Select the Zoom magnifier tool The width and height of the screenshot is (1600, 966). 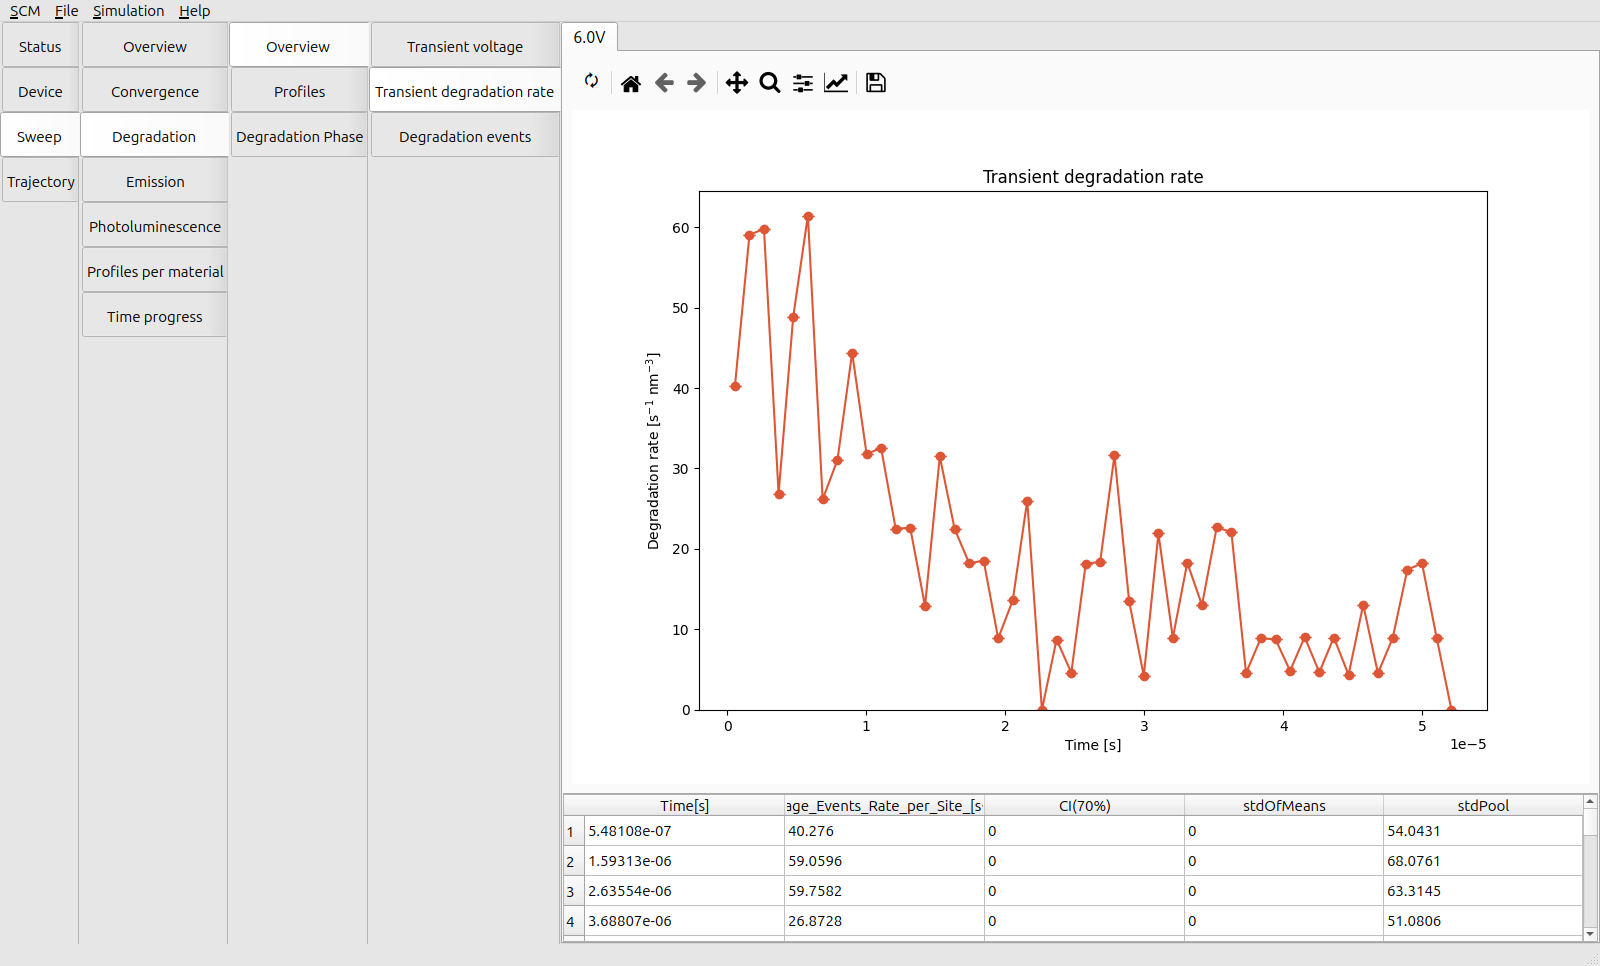(769, 83)
